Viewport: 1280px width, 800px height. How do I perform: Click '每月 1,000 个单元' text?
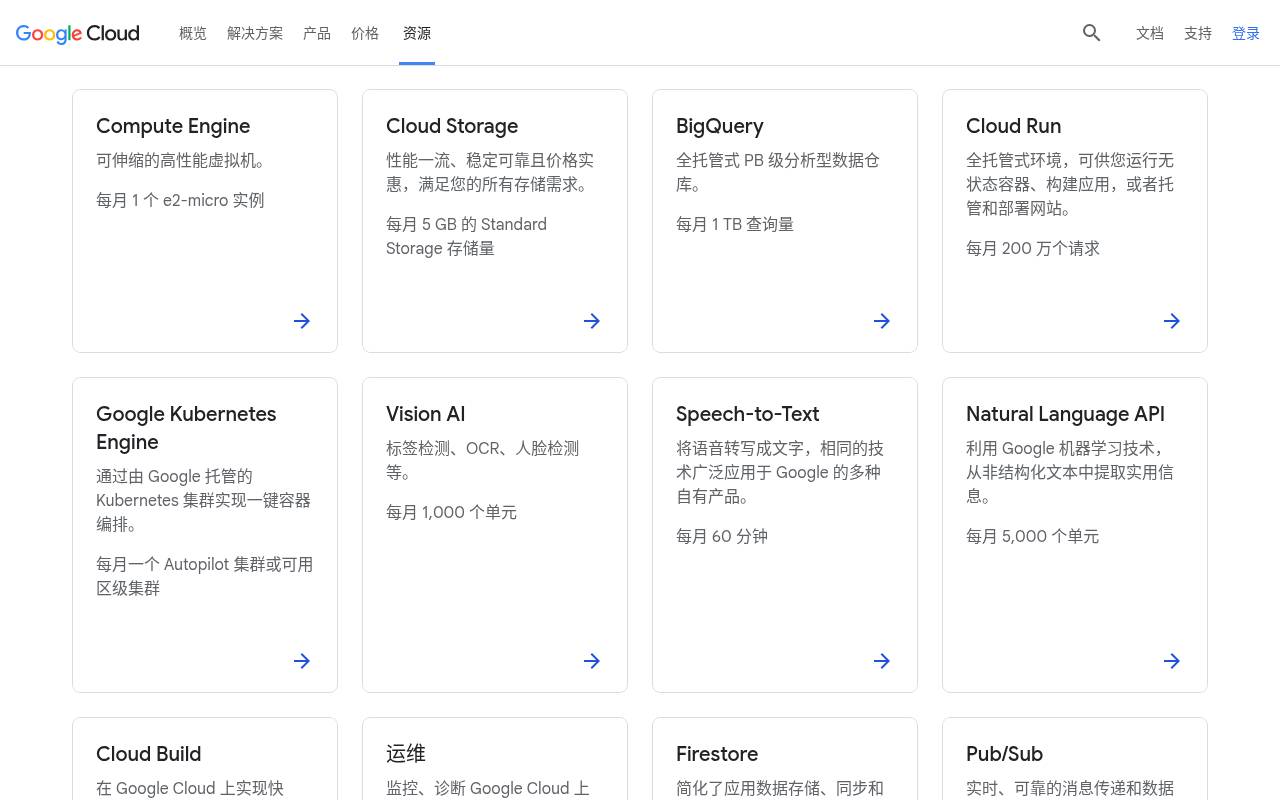click(x=452, y=512)
